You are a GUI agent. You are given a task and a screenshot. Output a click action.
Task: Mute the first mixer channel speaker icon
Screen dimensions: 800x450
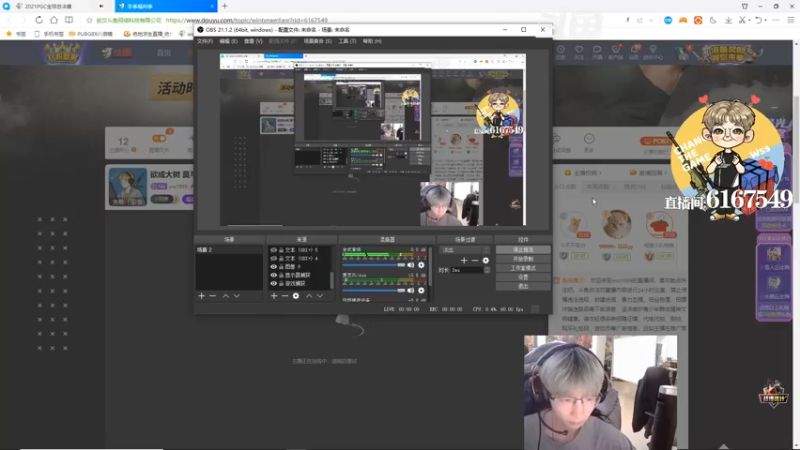[411, 265]
